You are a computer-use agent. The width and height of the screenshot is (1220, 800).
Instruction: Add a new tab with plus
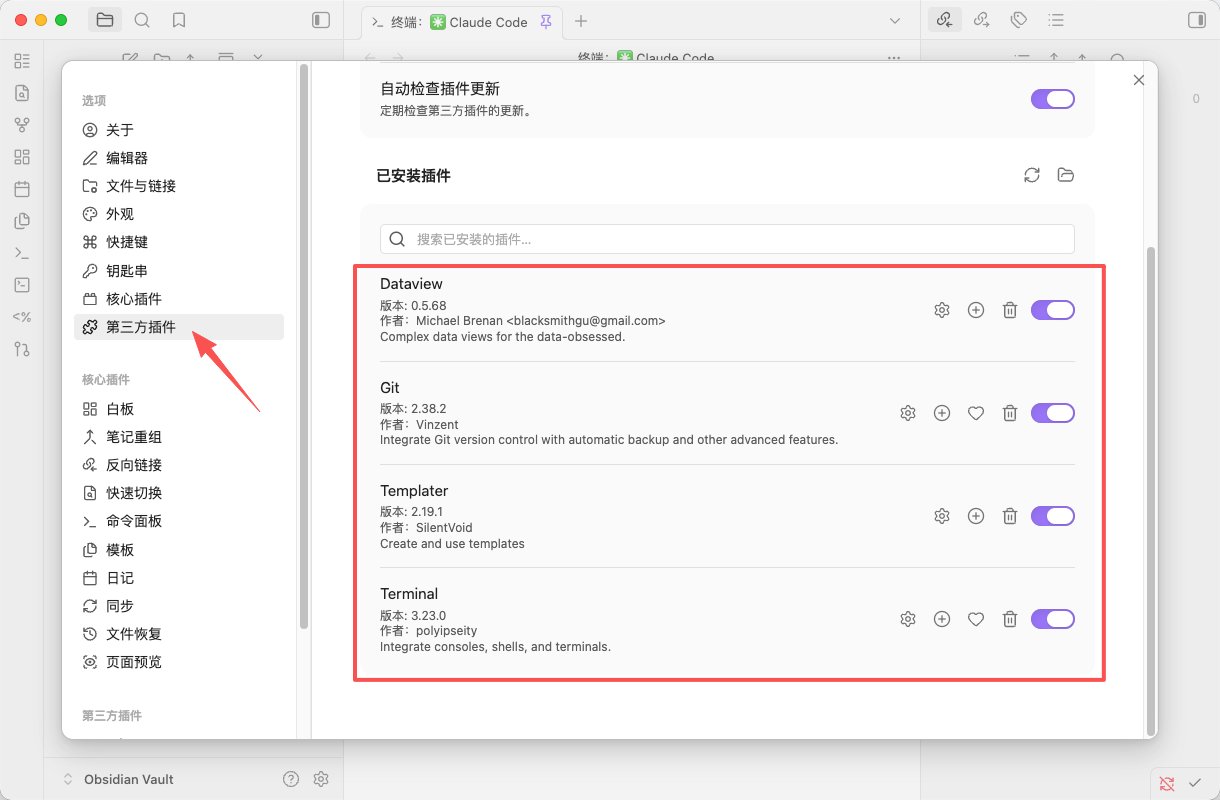point(581,21)
